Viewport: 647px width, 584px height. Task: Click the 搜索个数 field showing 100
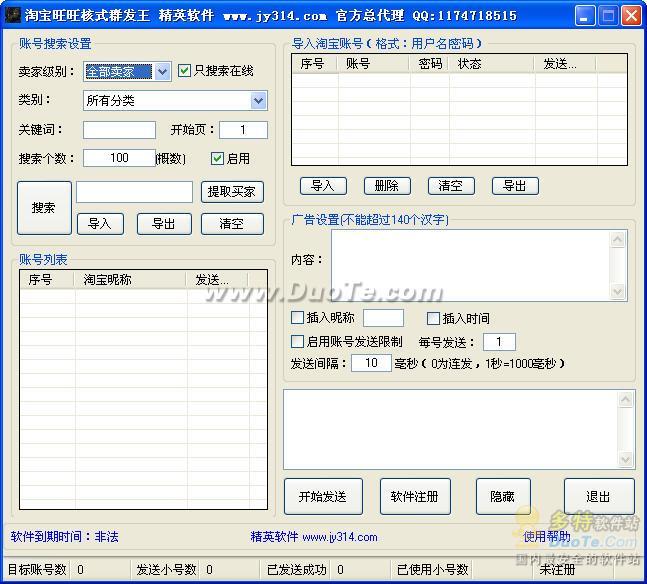click(119, 158)
